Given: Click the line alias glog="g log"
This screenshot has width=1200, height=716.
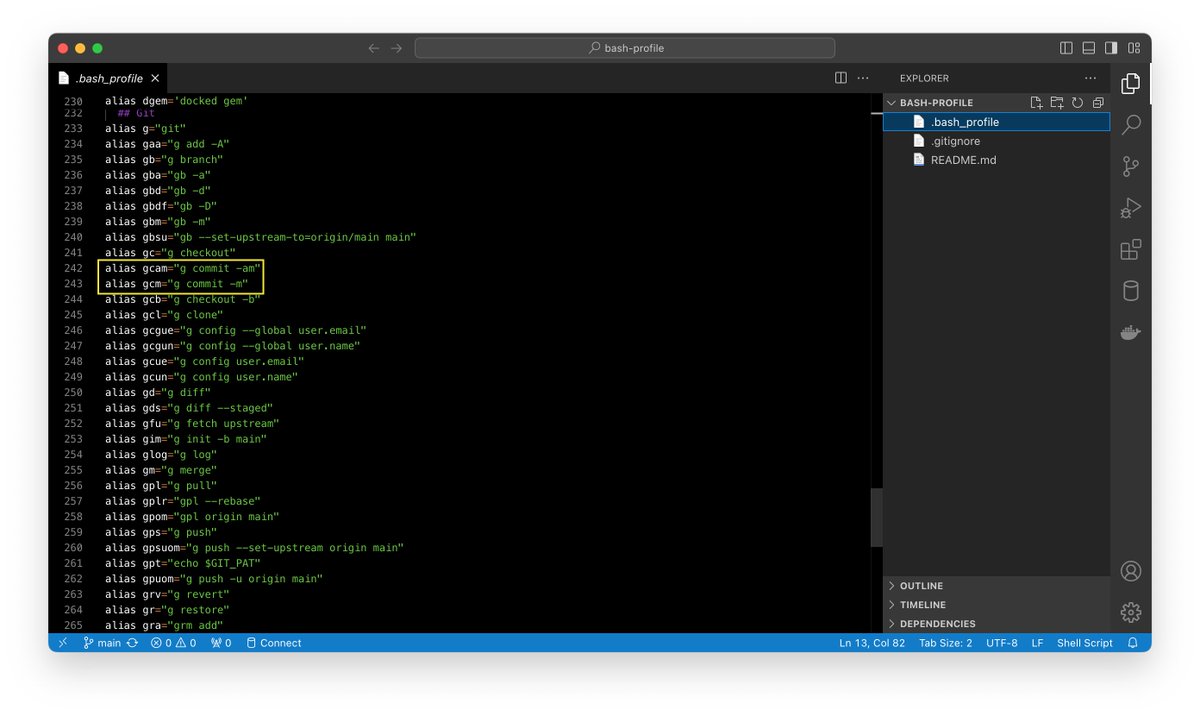Looking at the screenshot, I should (x=161, y=454).
